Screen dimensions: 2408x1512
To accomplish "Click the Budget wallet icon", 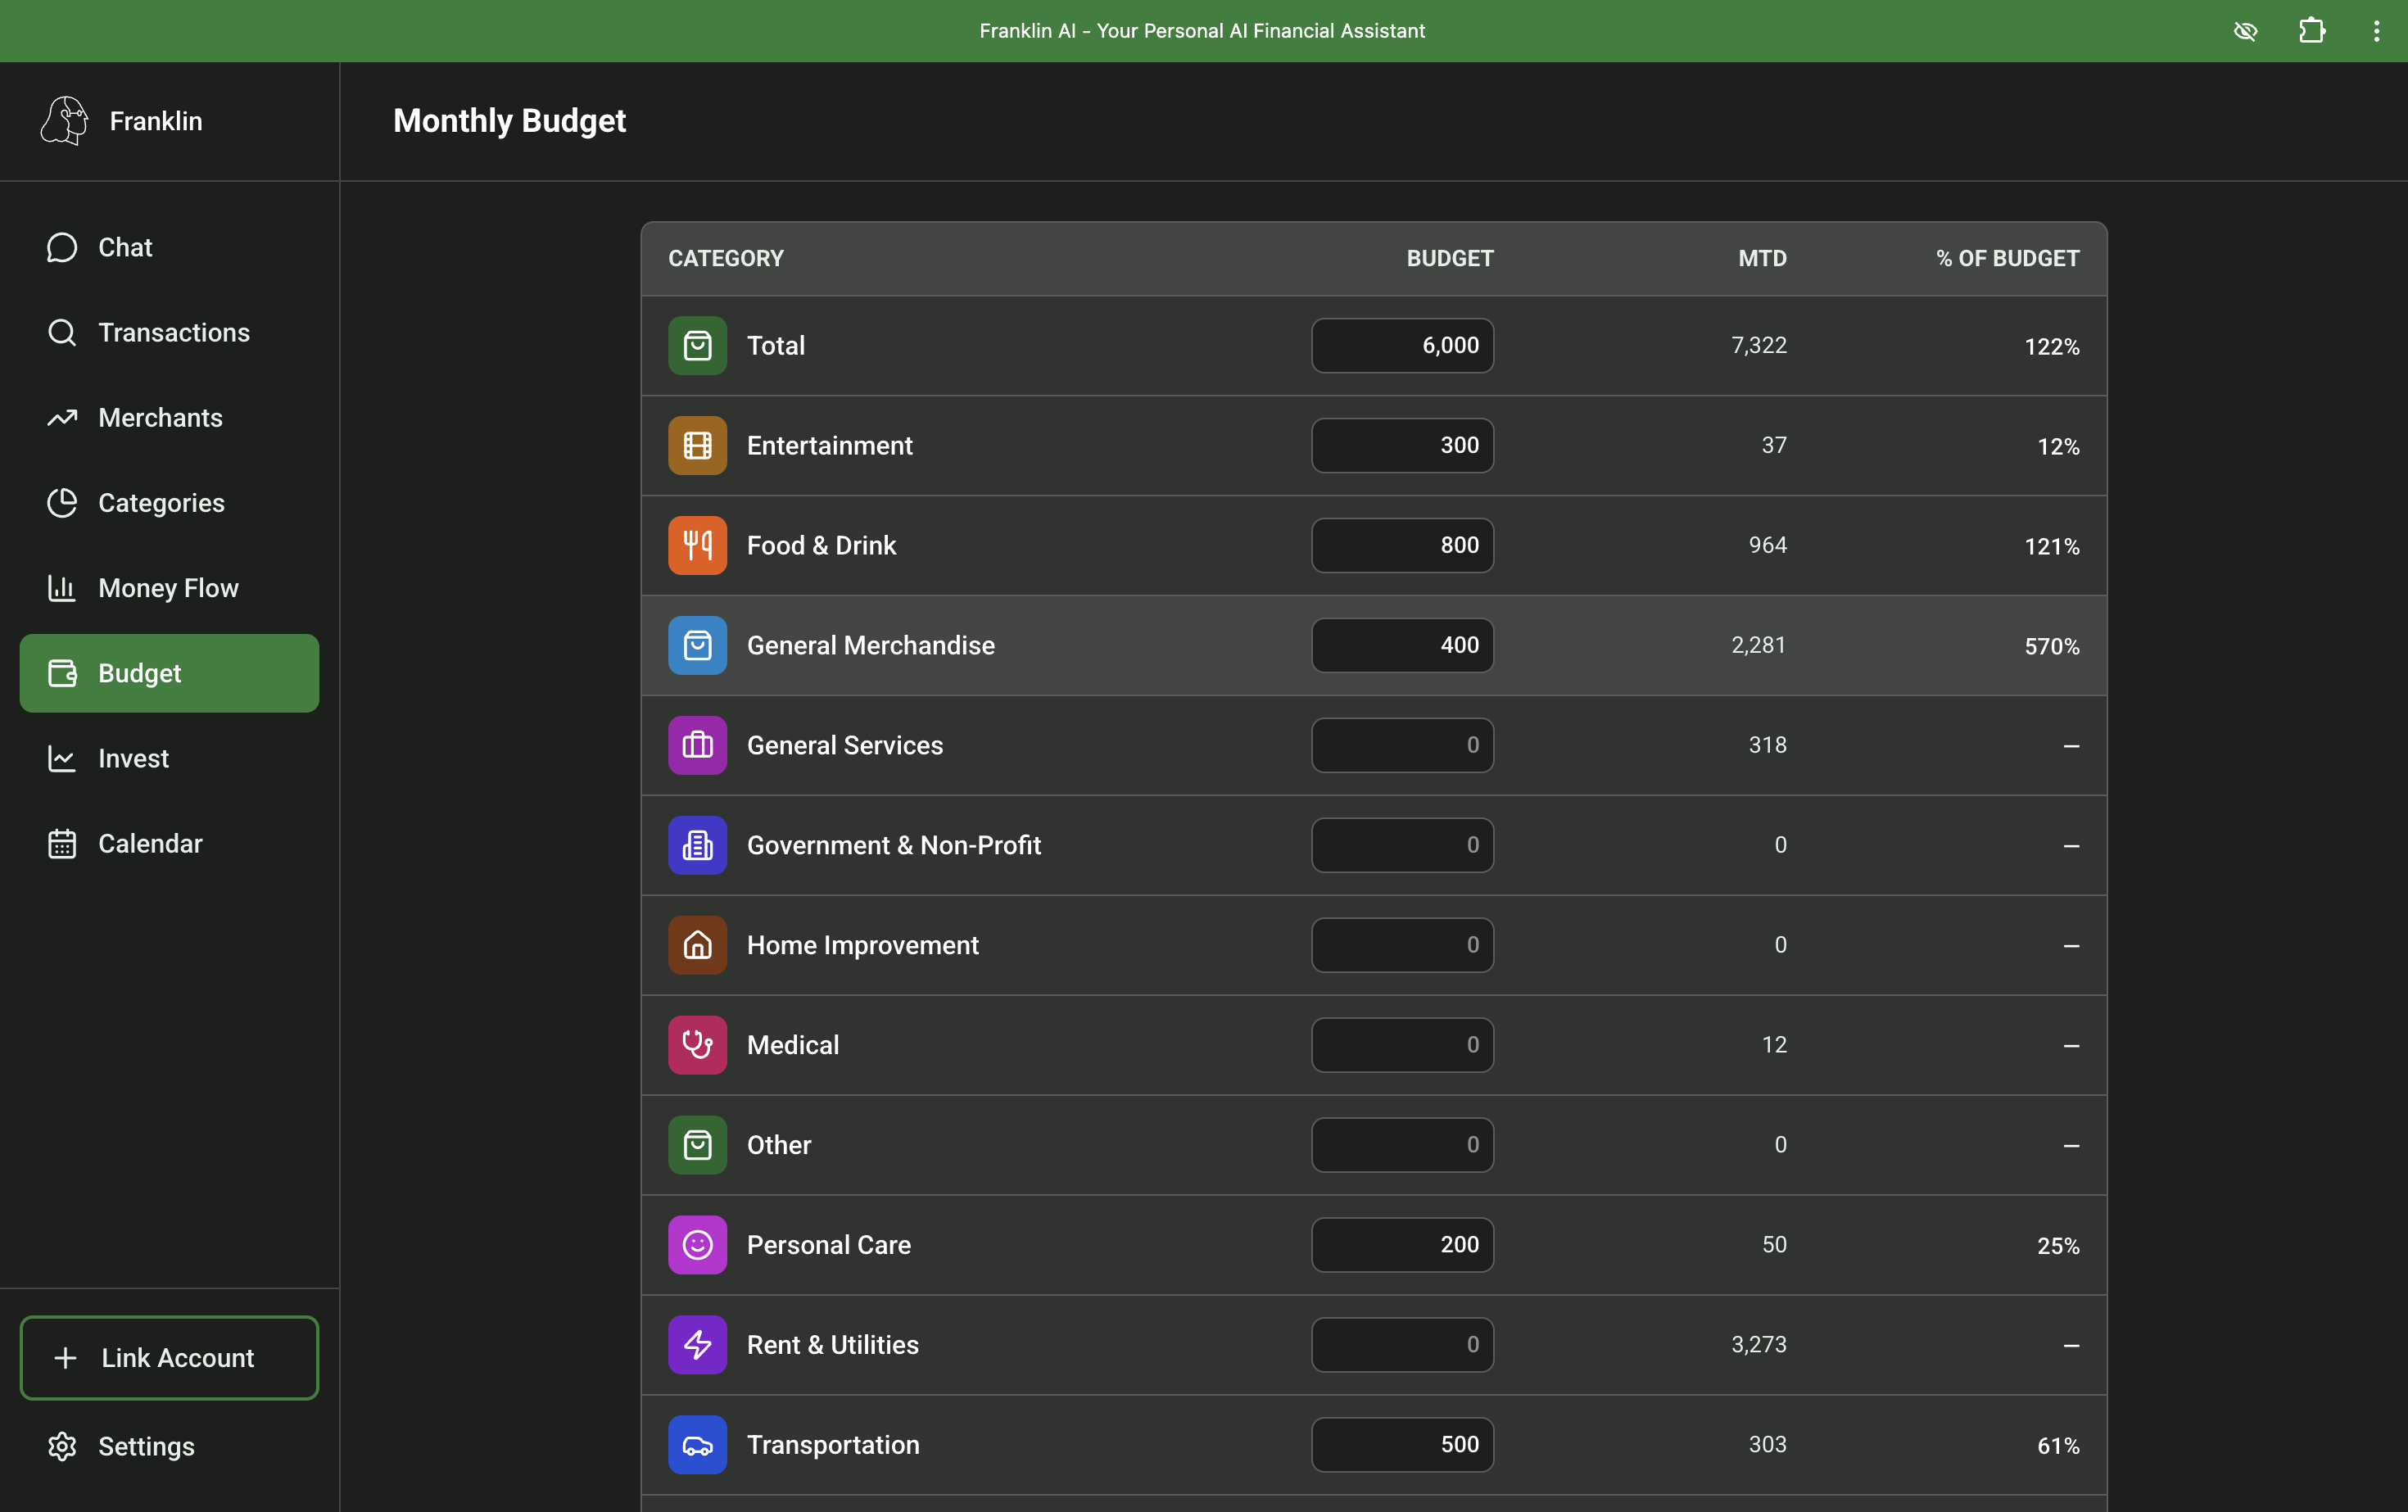I will pos(62,673).
